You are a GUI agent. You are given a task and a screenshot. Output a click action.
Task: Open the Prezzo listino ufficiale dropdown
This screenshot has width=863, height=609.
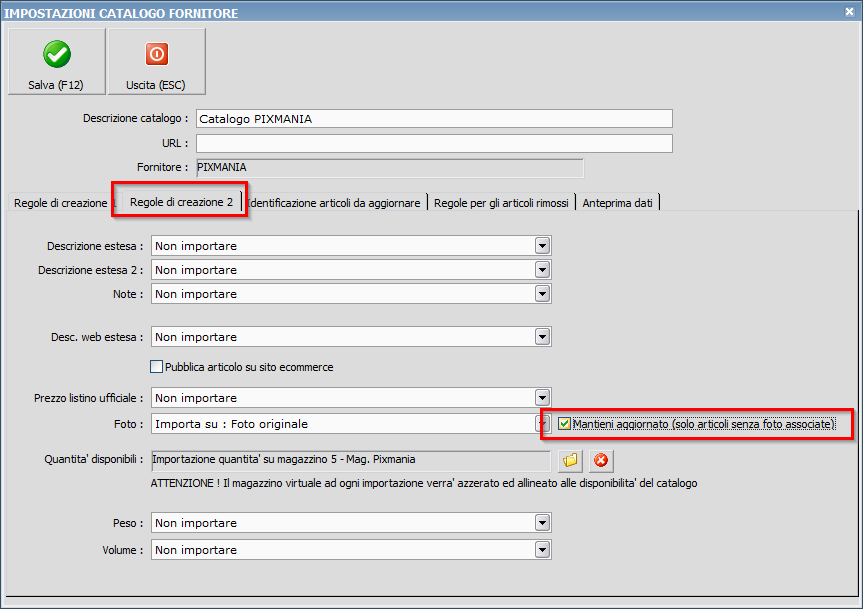tap(542, 397)
